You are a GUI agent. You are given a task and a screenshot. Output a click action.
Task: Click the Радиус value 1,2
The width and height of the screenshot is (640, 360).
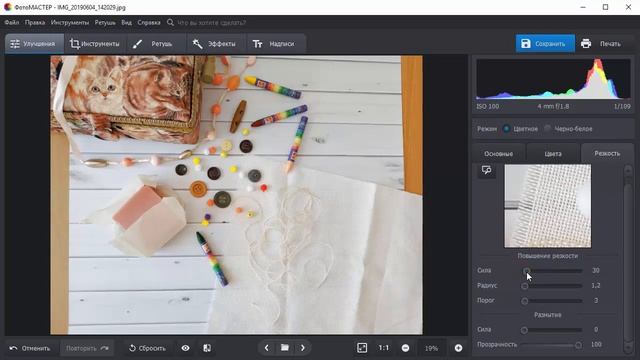pos(596,286)
